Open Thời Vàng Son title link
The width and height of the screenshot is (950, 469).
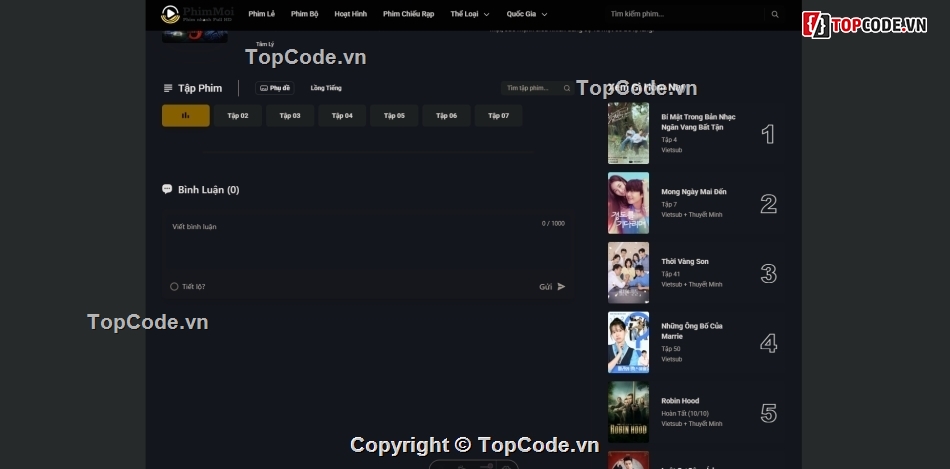coord(685,261)
